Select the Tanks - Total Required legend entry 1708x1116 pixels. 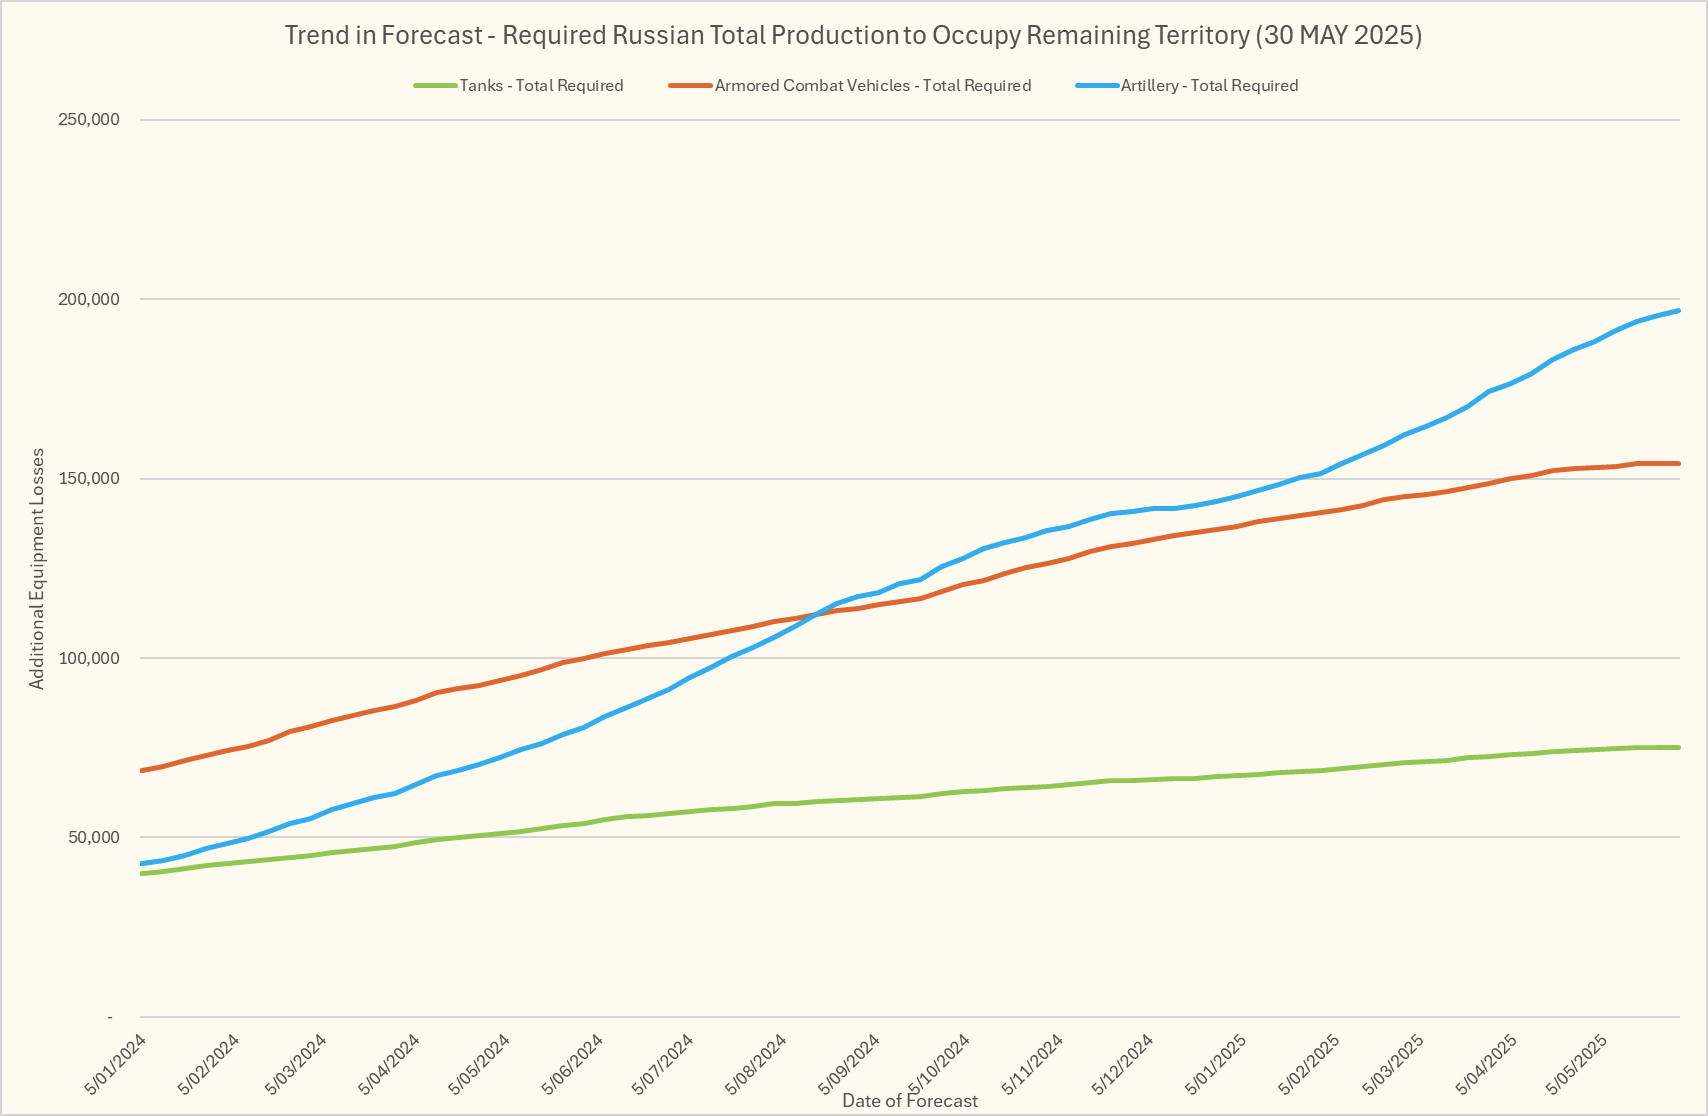[541, 86]
